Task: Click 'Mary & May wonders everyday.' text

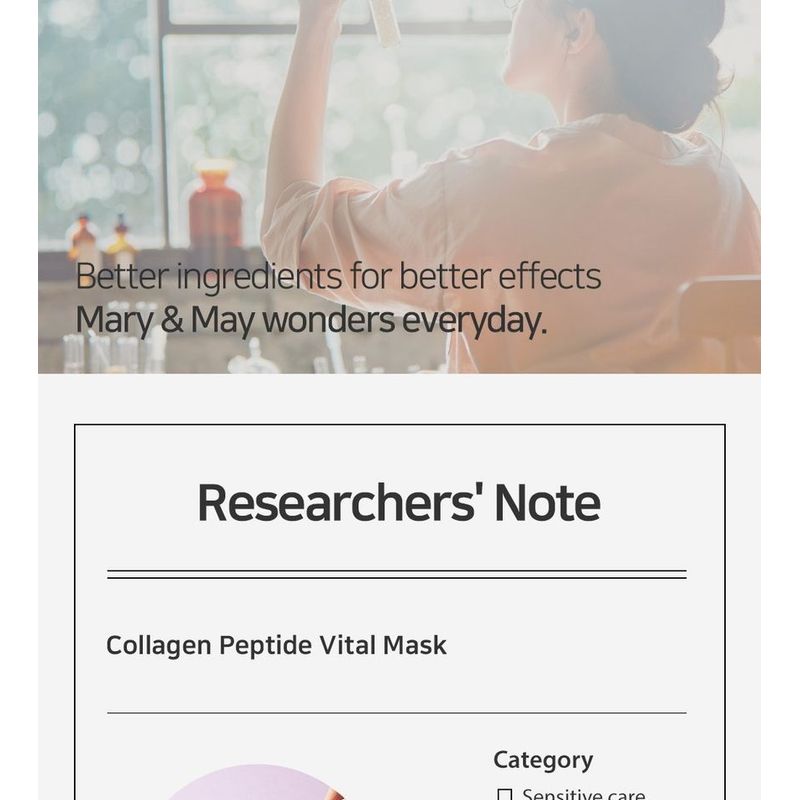Action: click(x=311, y=321)
